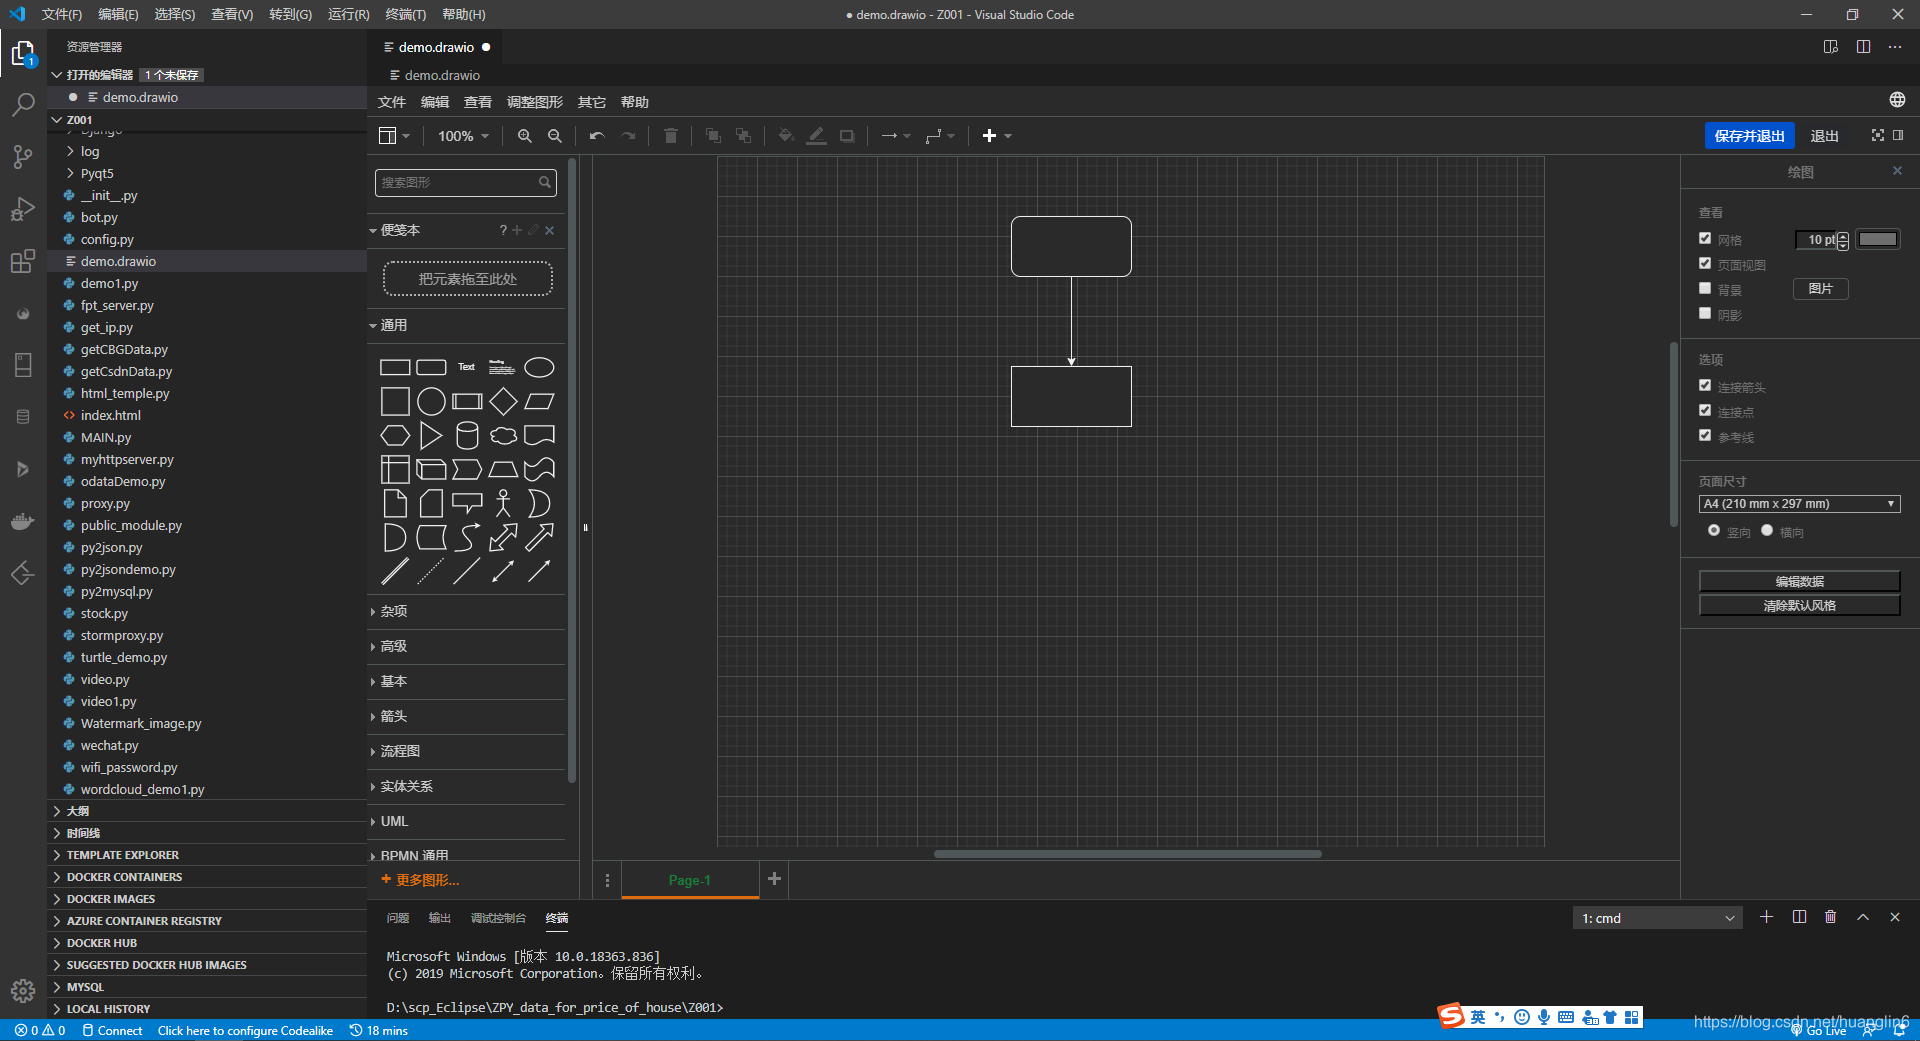1920x1041 pixels.
Task: Click the 清除默认风格 button
Action: (1799, 605)
